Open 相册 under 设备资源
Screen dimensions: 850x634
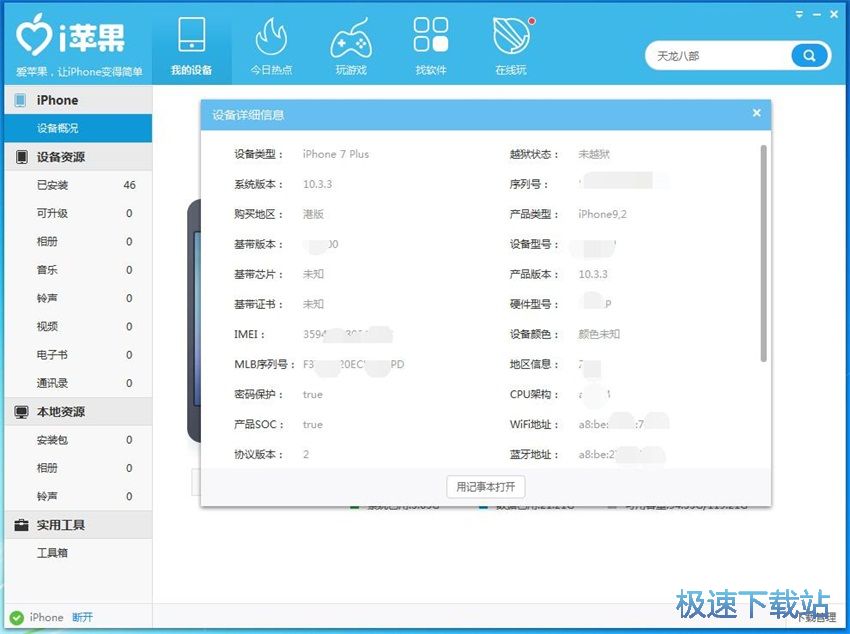click(78, 242)
